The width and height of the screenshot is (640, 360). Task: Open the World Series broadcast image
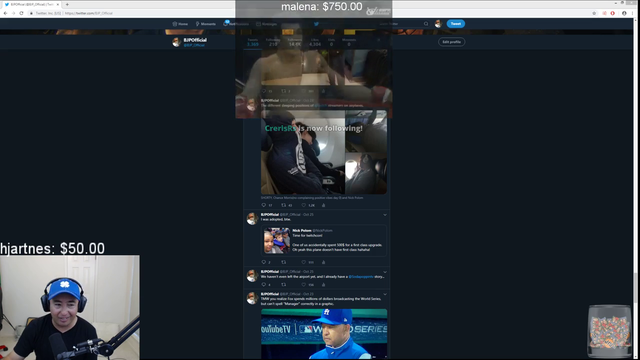tap(324, 334)
